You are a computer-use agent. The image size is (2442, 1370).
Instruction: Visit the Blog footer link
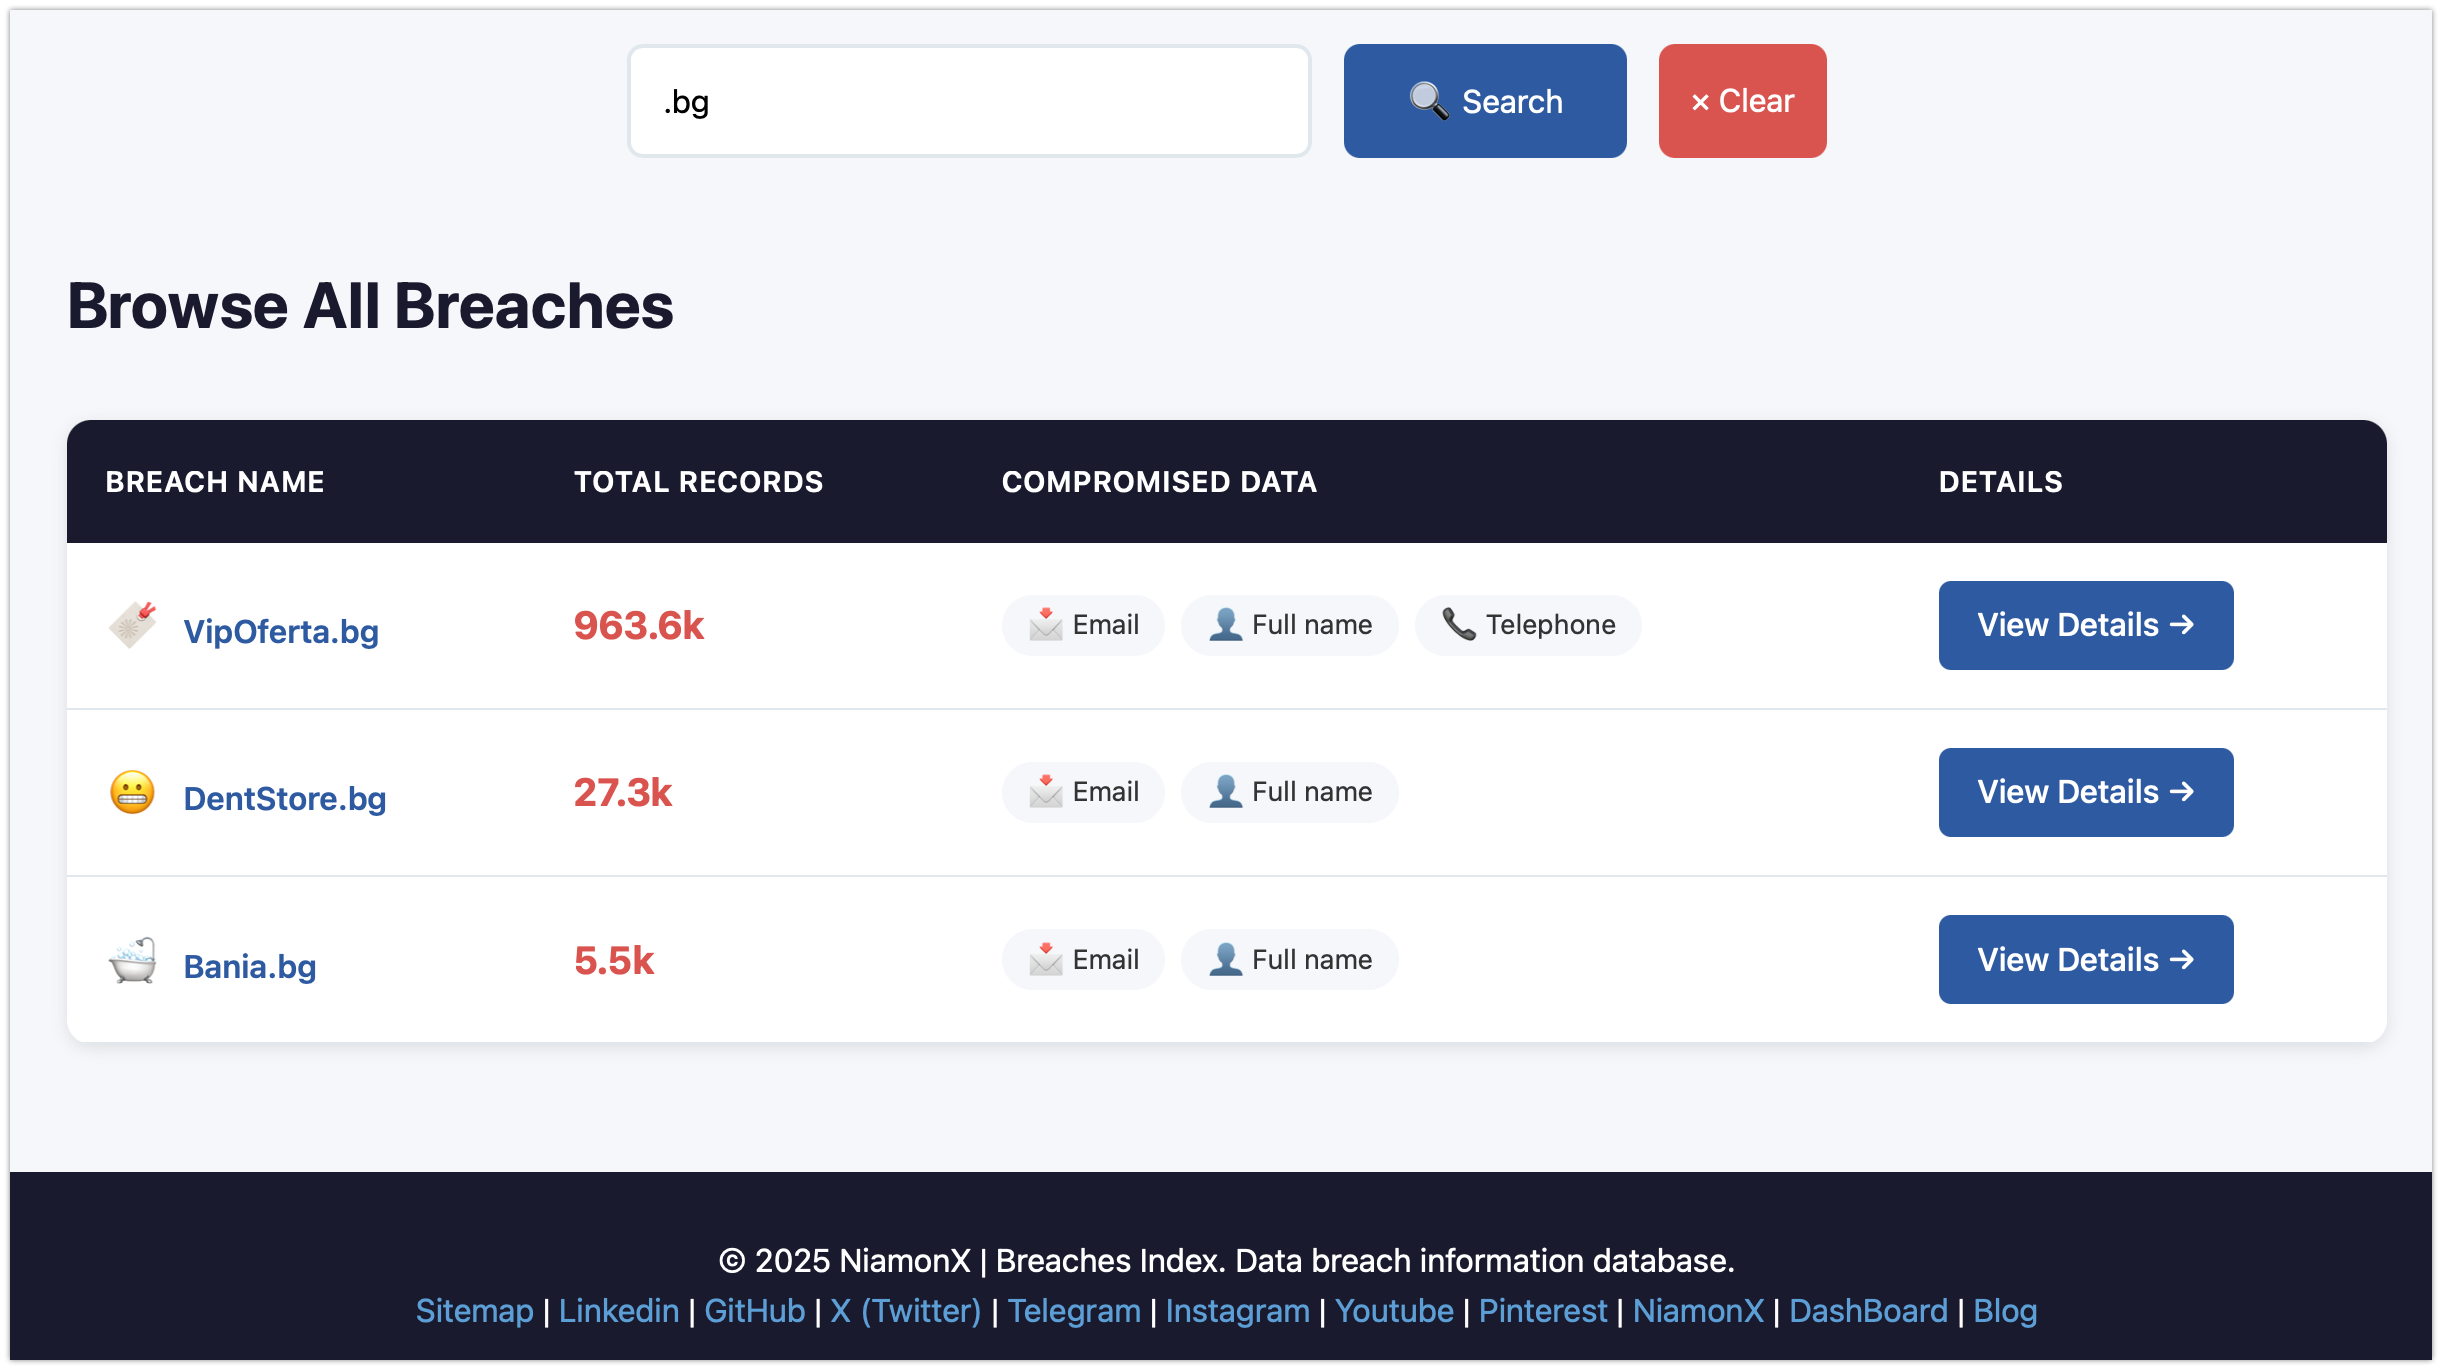pos(2005,1311)
